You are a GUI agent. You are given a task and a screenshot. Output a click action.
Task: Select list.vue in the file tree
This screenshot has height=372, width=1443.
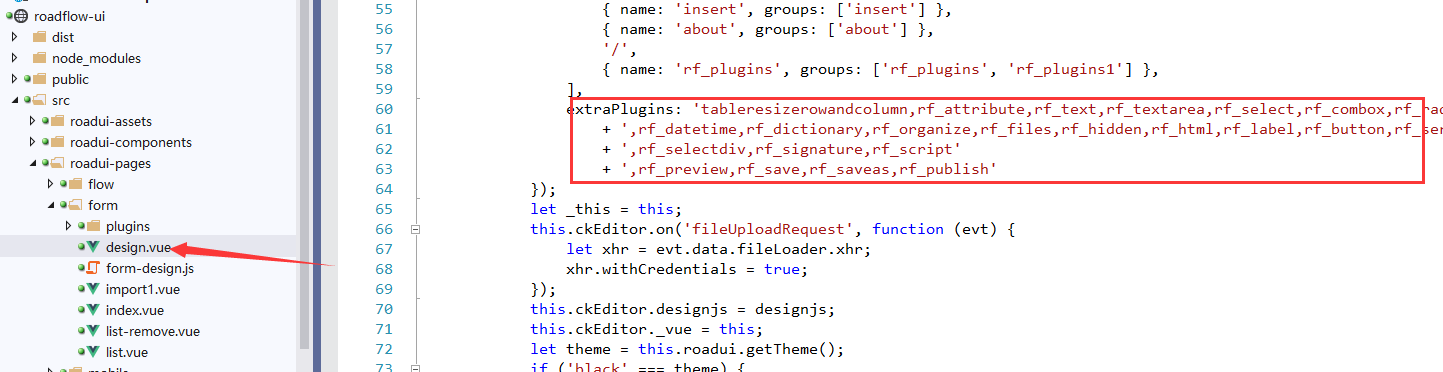127,352
